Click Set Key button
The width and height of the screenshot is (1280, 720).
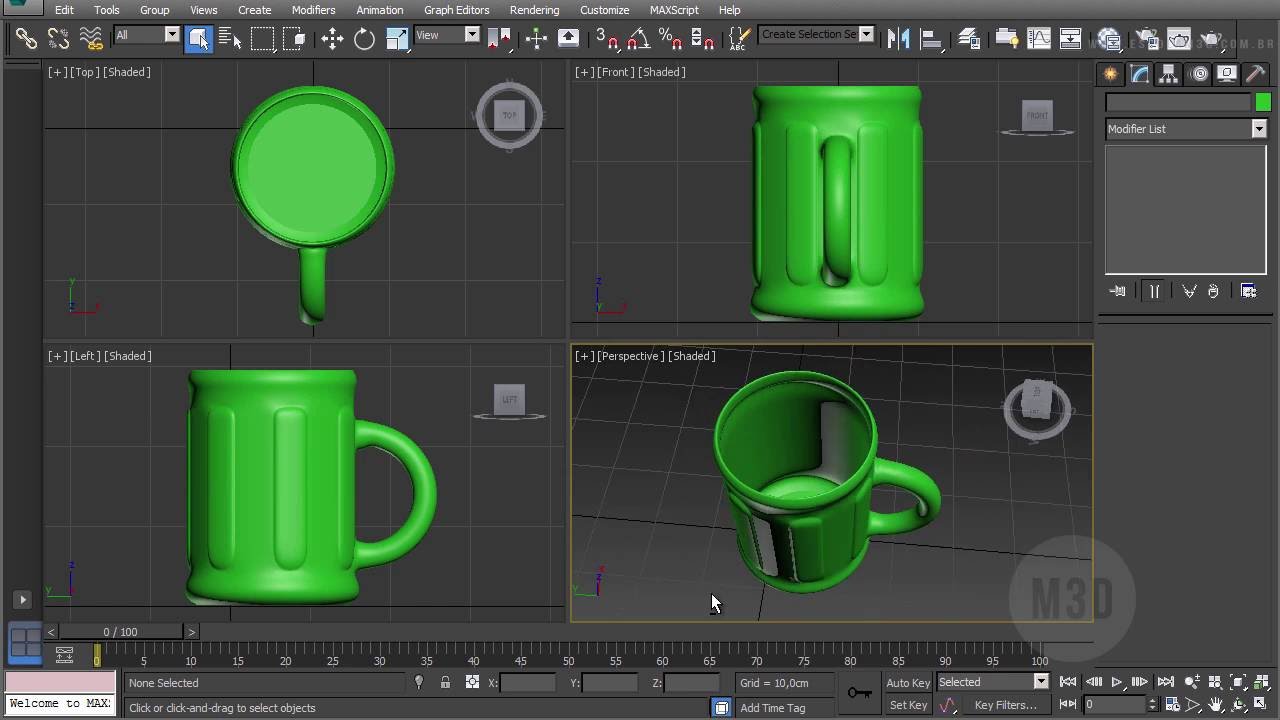(x=908, y=705)
